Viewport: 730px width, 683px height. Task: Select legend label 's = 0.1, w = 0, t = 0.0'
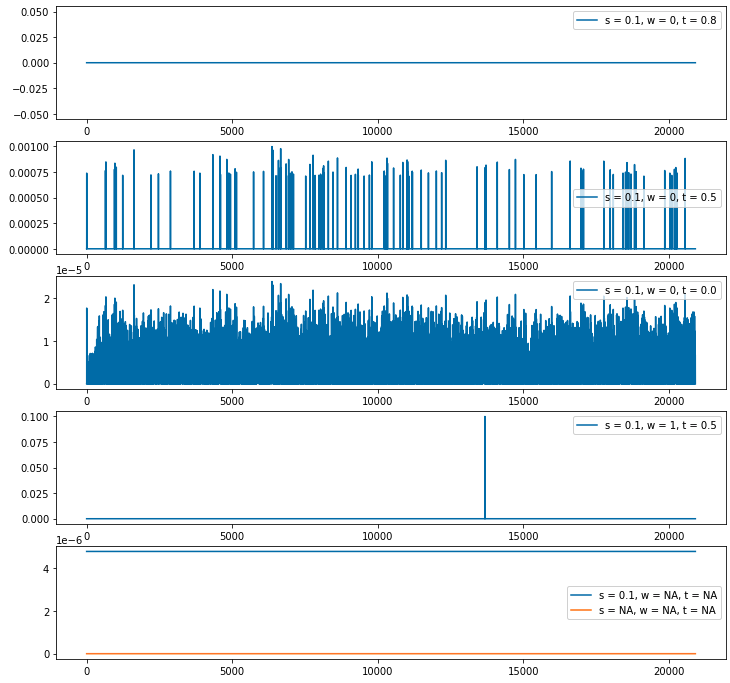(660, 291)
